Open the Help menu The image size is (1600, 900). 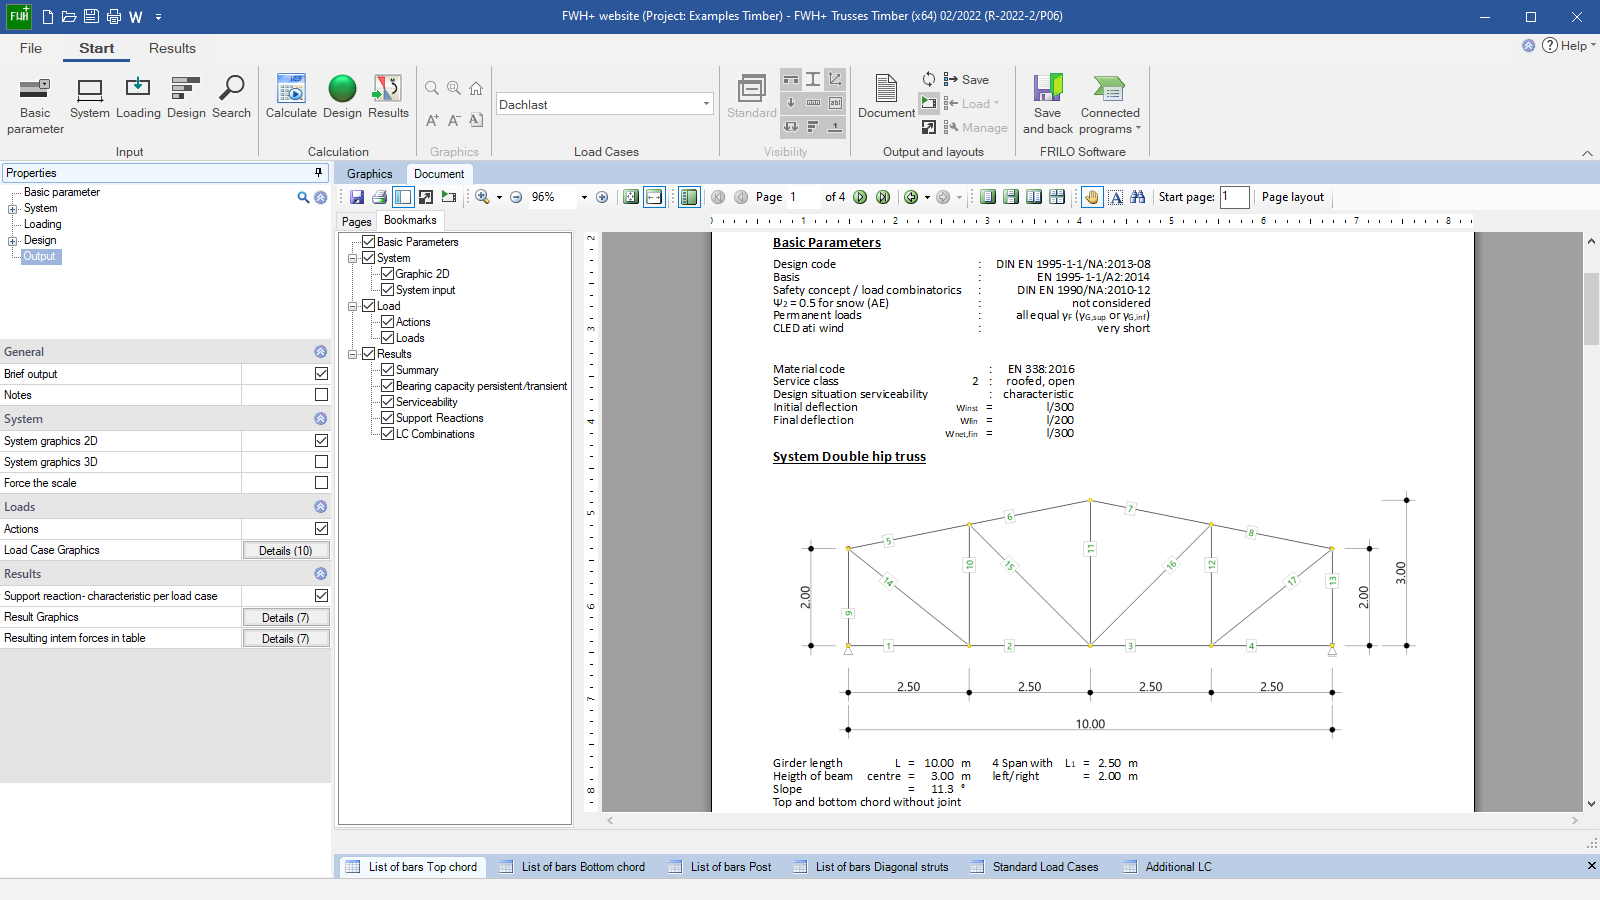(x=1568, y=45)
